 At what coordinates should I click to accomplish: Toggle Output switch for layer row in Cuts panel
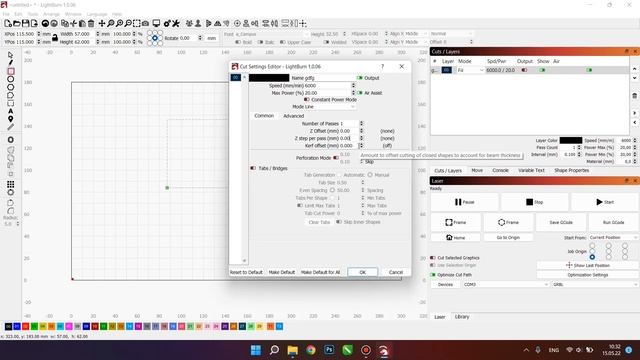click(524, 70)
